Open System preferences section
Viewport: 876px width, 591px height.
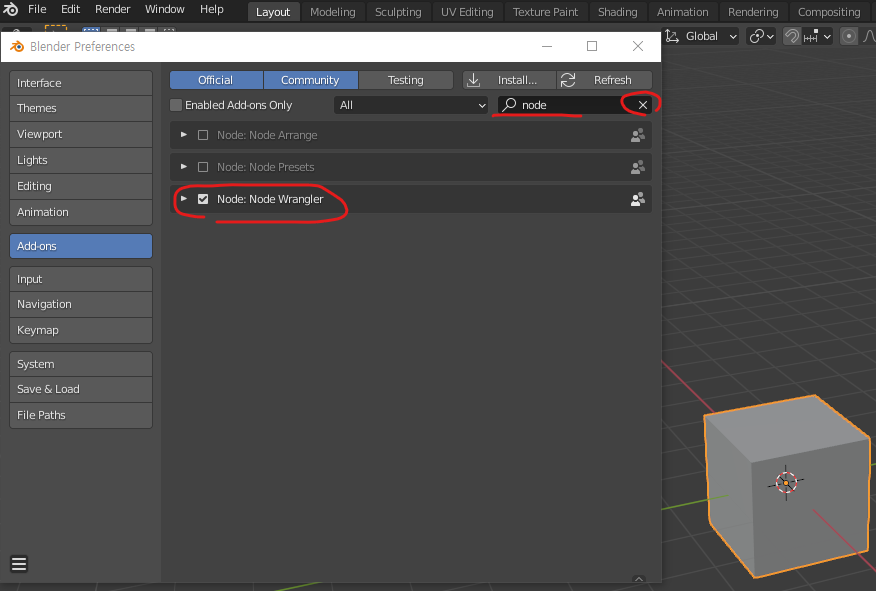click(81, 364)
